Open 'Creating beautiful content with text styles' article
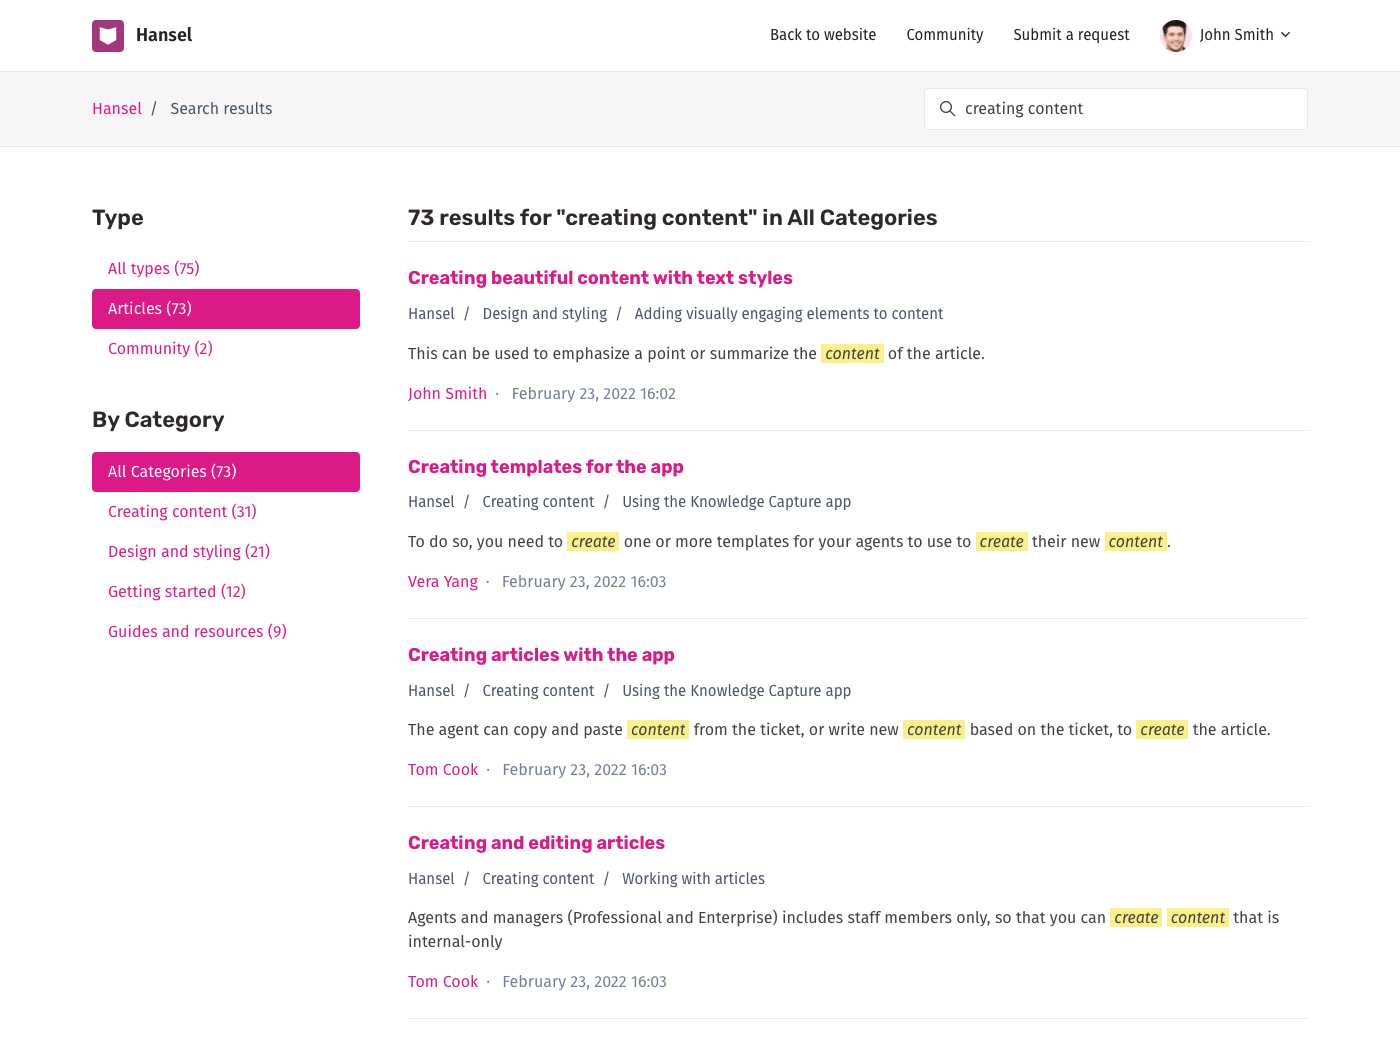 [x=600, y=278]
